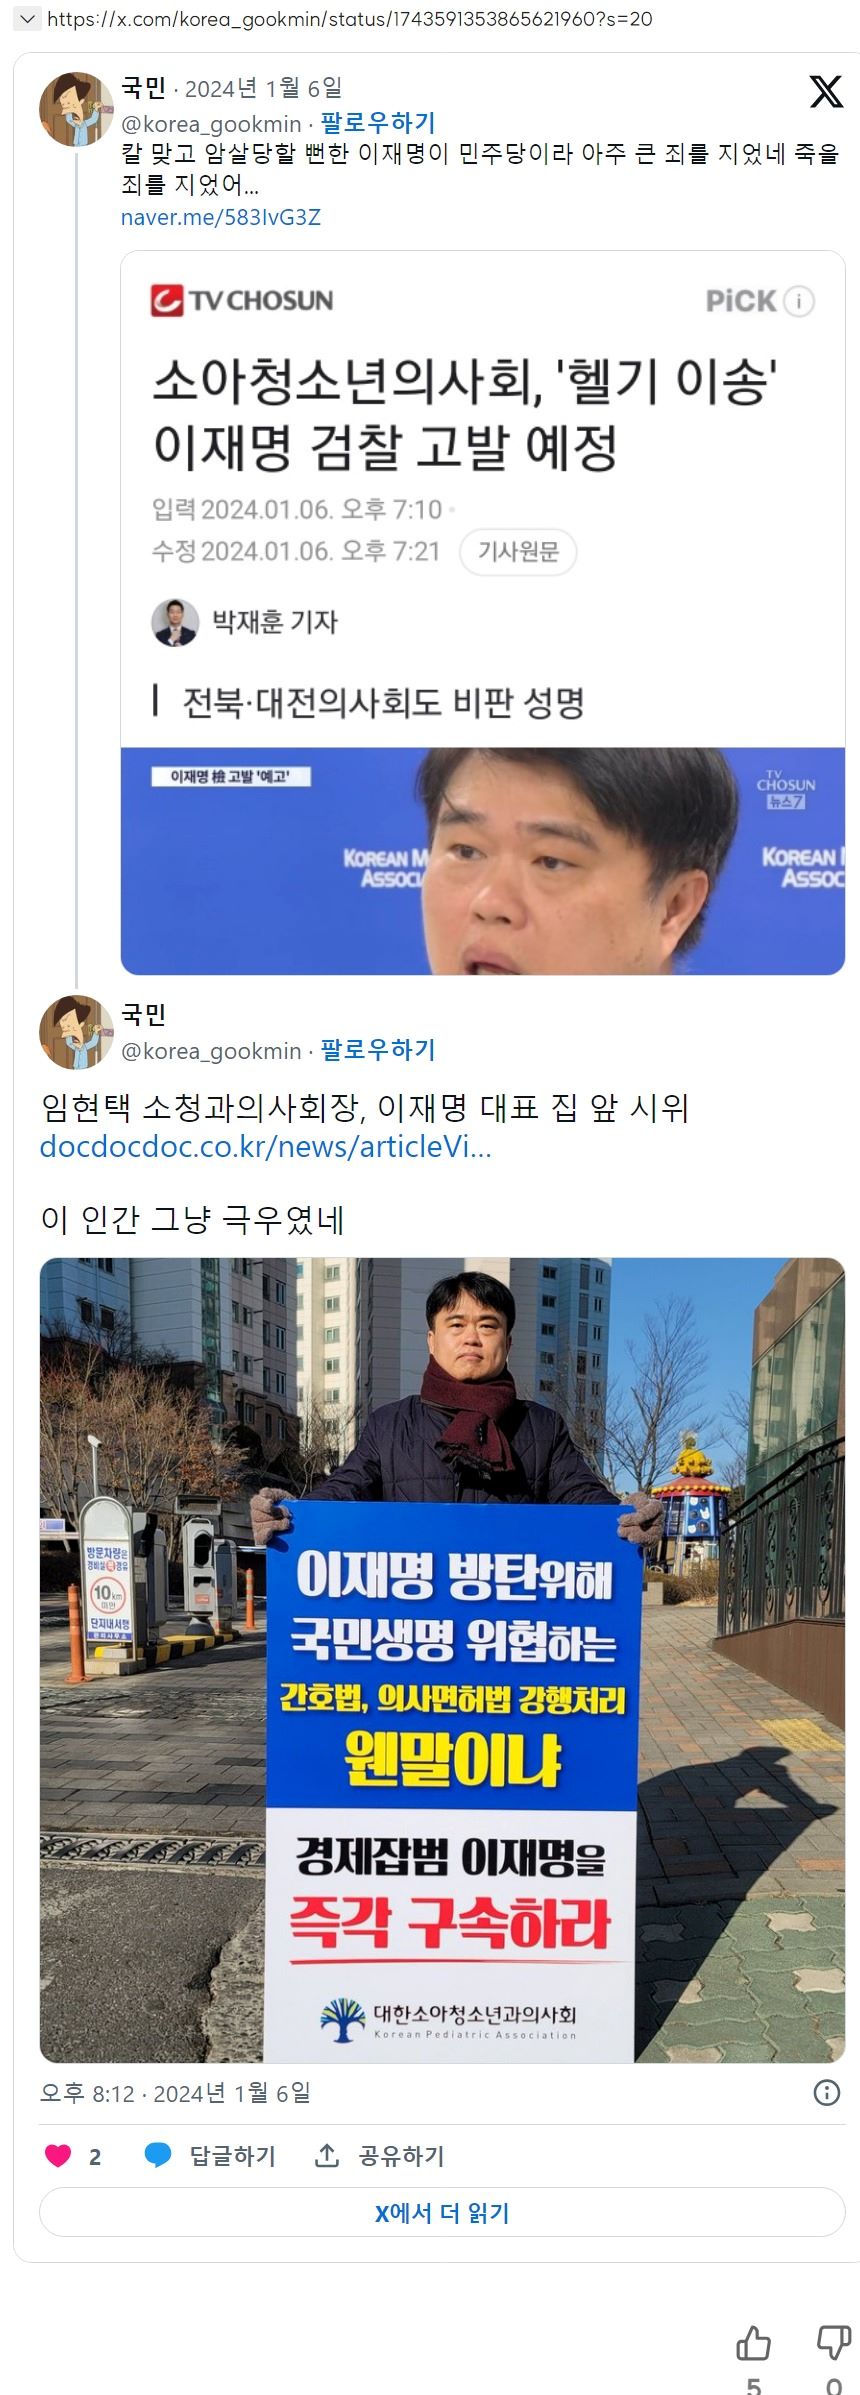Click the reply speech bubble icon
860x2395 pixels.
point(158,2155)
